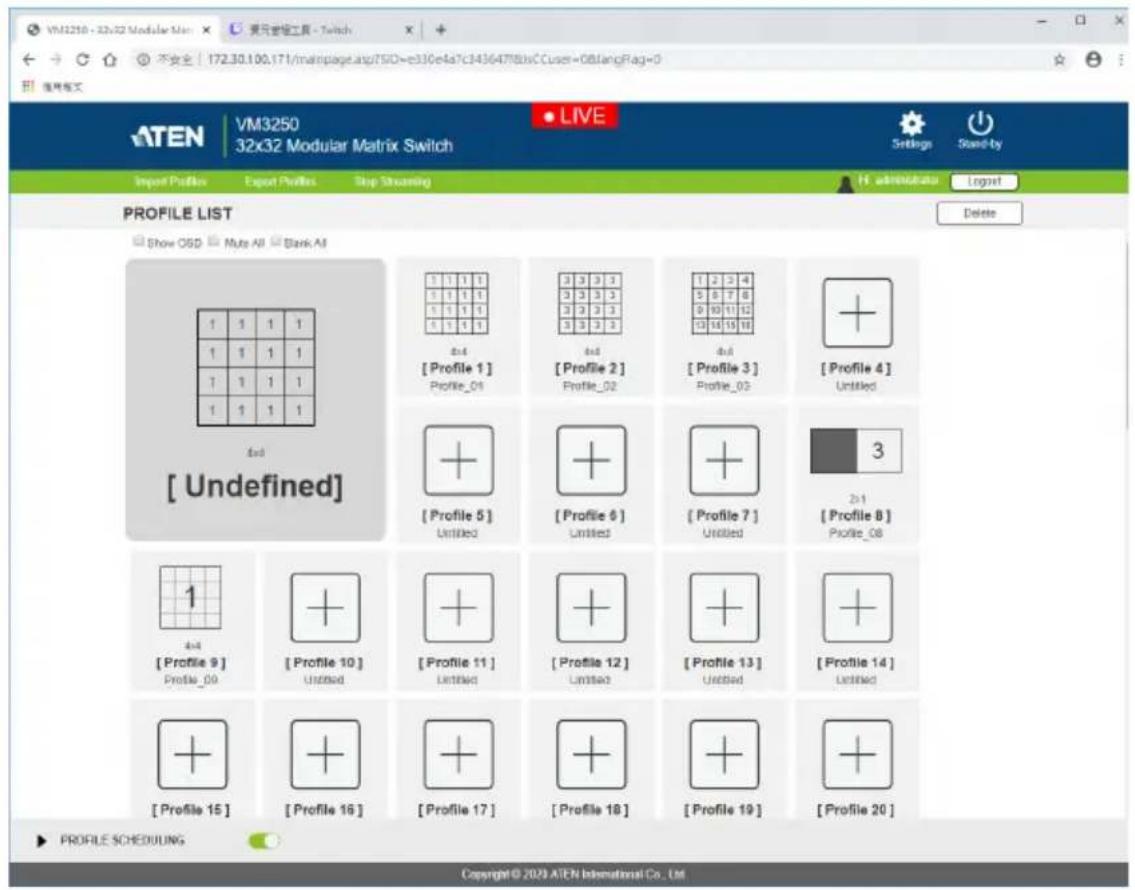The image size is (1135, 890).
Task: Click the ATEN logo
Action: coord(168,136)
